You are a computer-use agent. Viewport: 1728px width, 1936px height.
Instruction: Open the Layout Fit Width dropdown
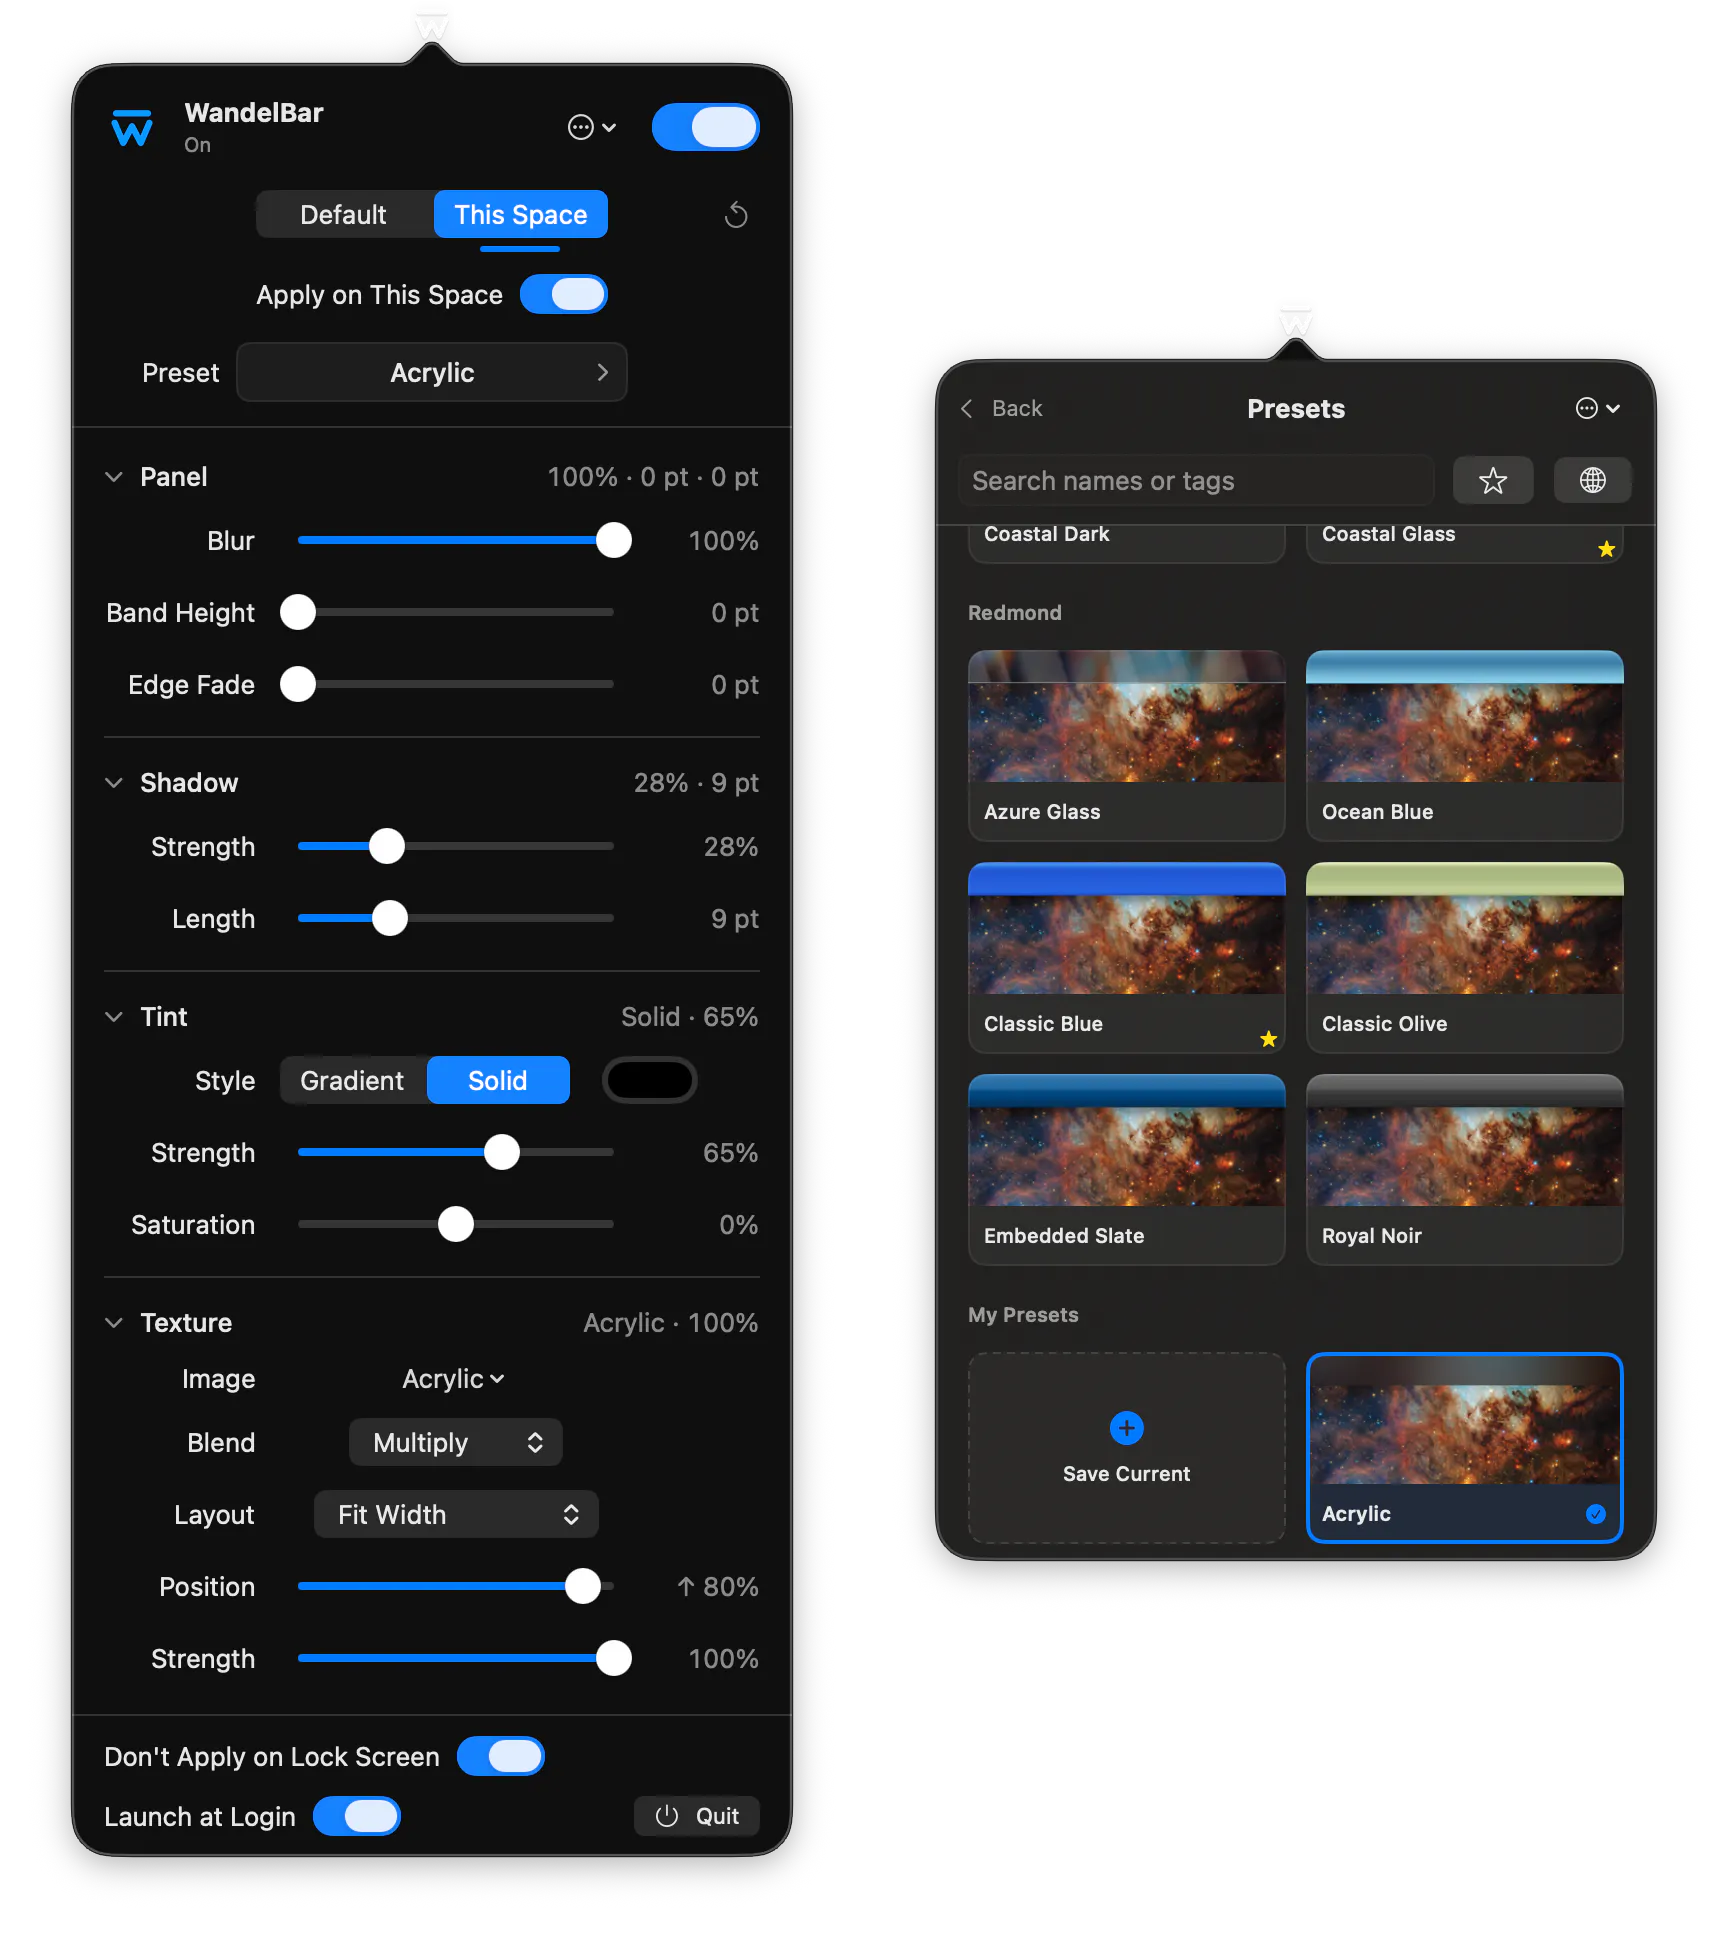456,1514
